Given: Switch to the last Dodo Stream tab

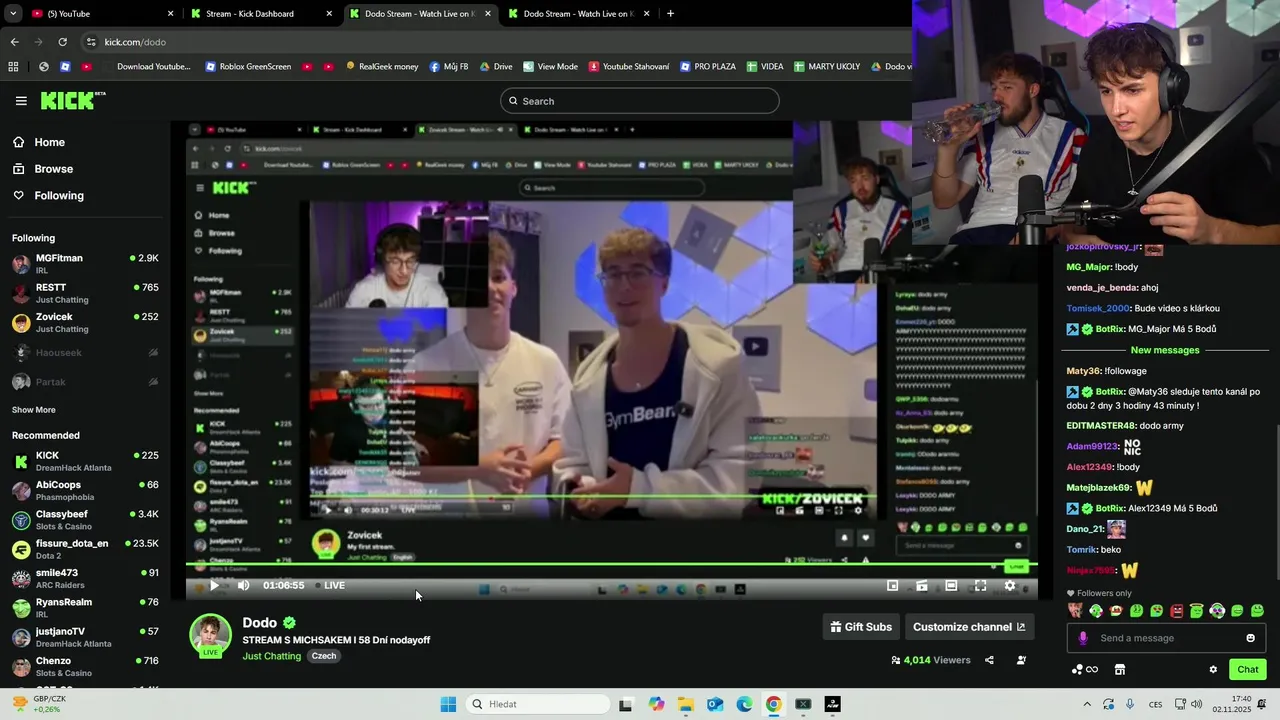Looking at the screenshot, I should pos(578,14).
